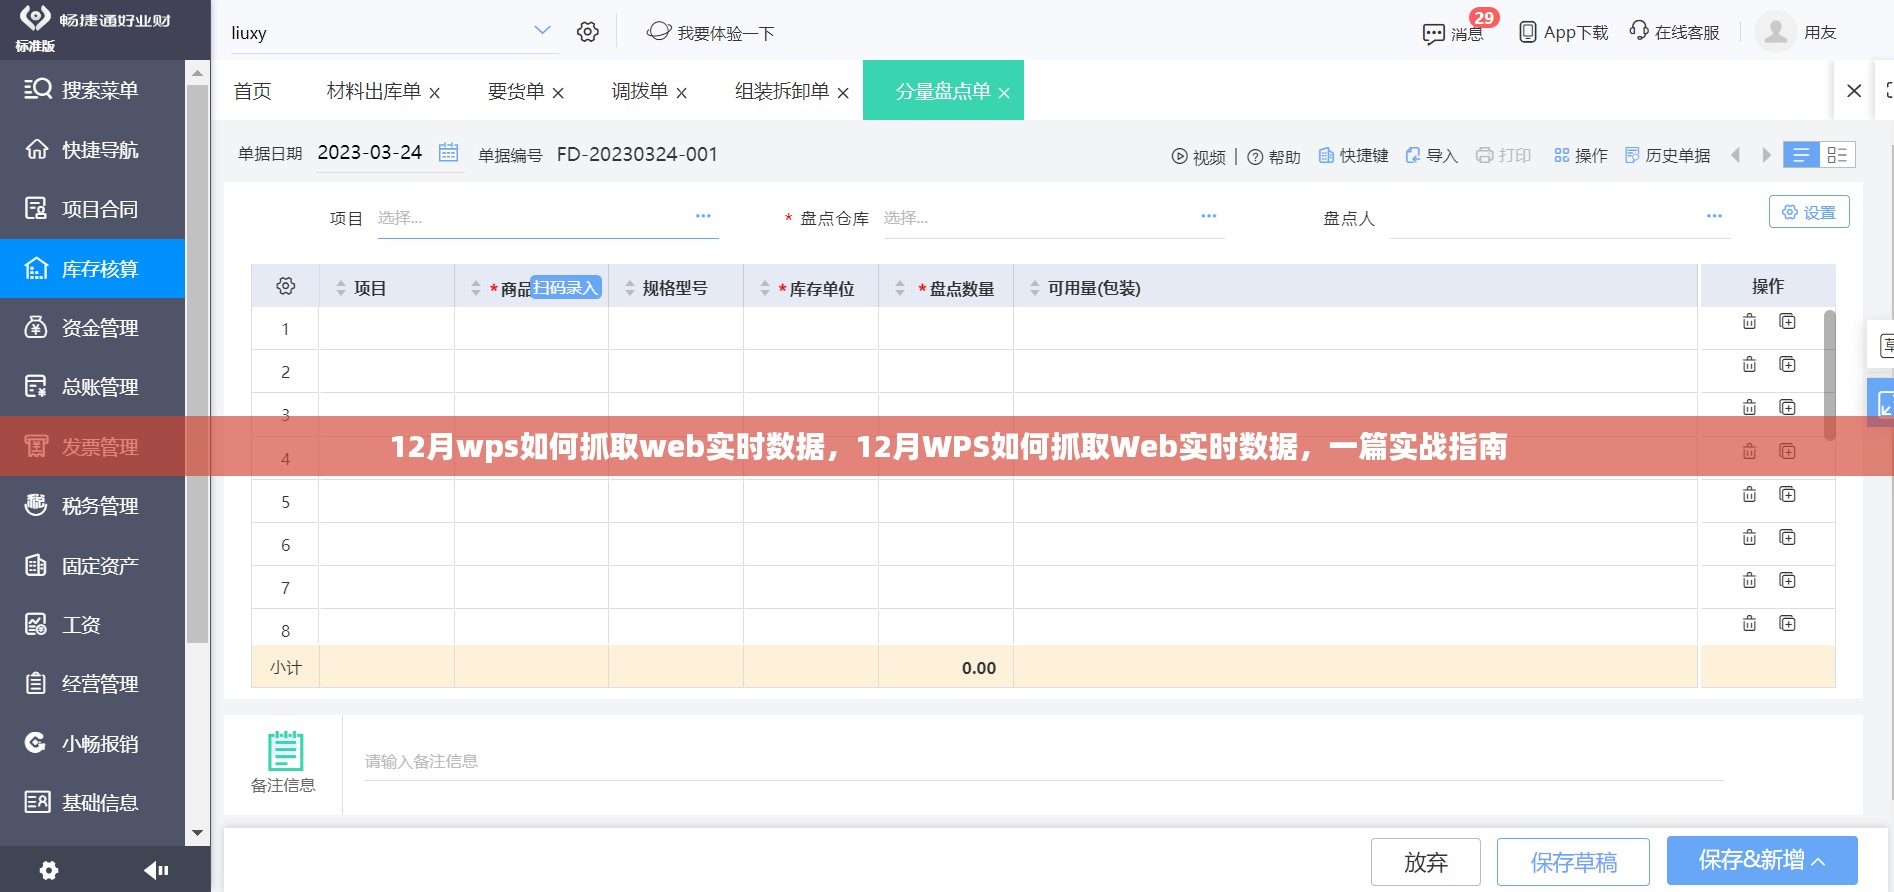Open 税务管理 in the sidebar
Image resolution: width=1894 pixels, height=892 pixels.
coord(92,506)
